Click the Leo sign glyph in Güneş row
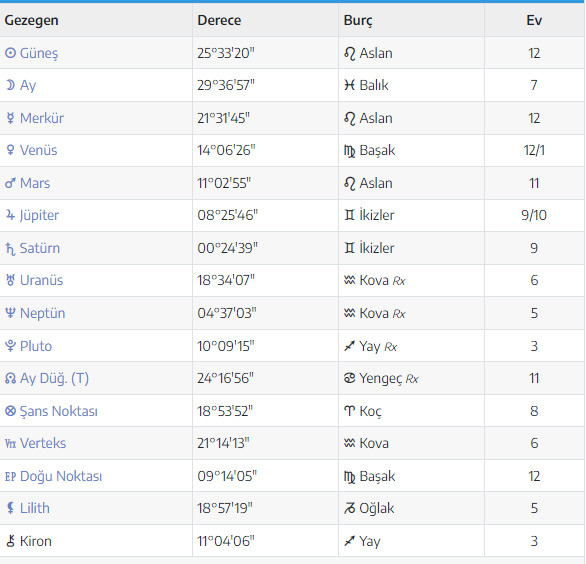 [x=349, y=54]
